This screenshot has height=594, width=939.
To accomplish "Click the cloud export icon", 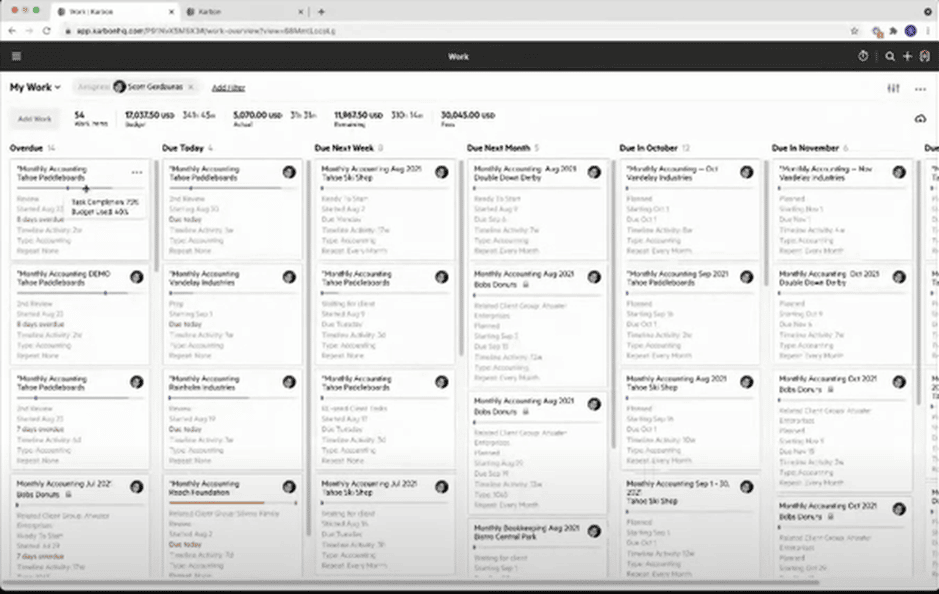I will click(920, 119).
